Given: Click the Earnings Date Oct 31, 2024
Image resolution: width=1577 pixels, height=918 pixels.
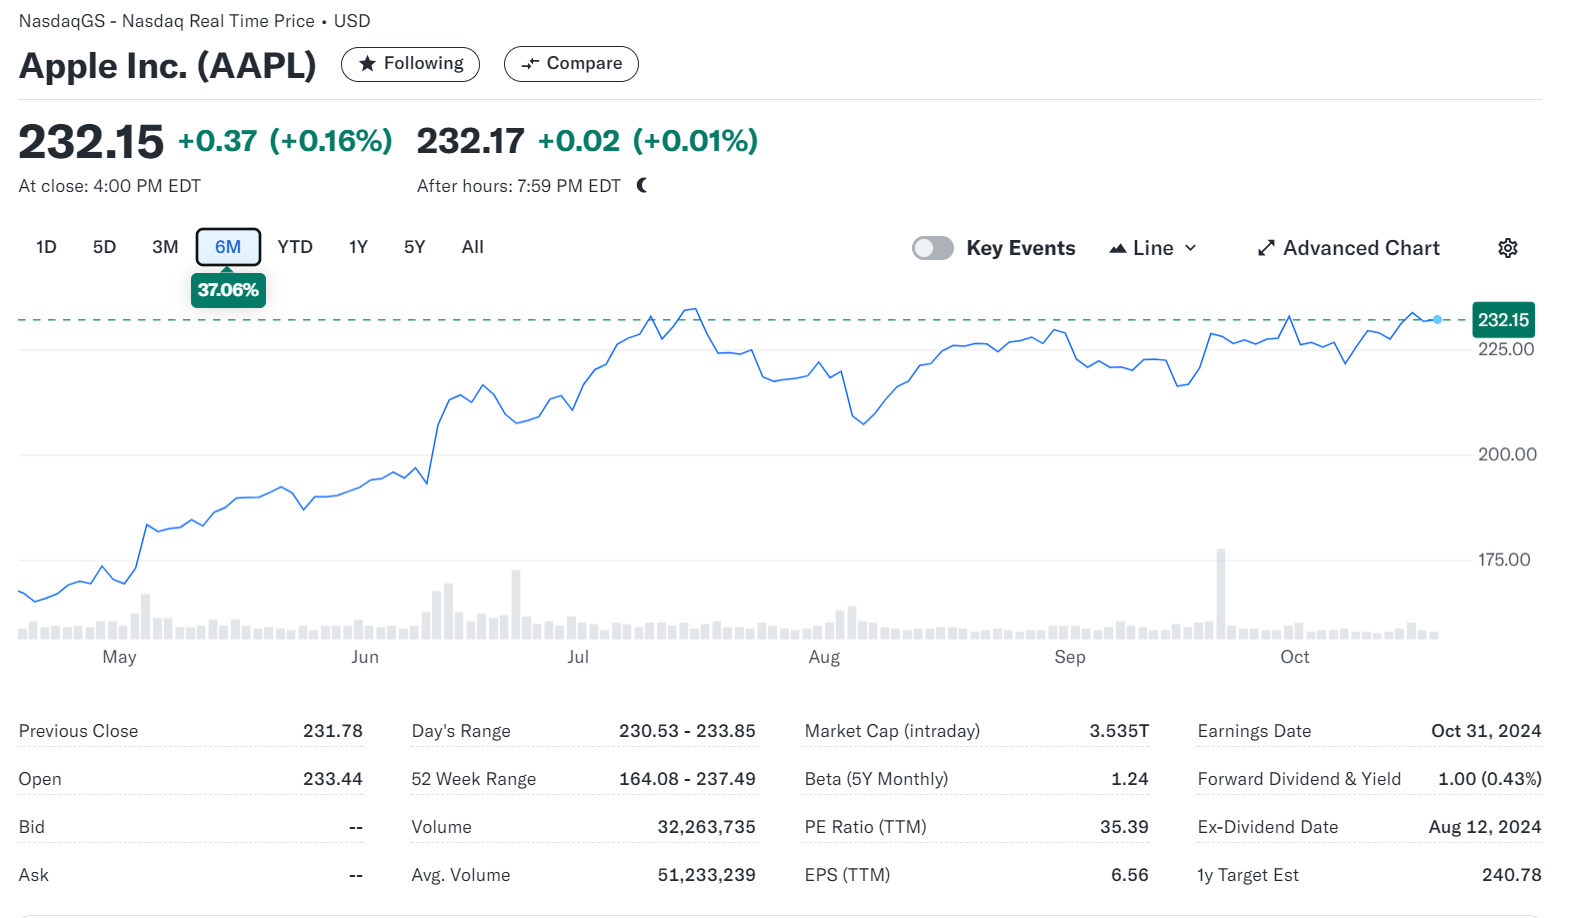Looking at the screenshot, I should coord(1486,731).
